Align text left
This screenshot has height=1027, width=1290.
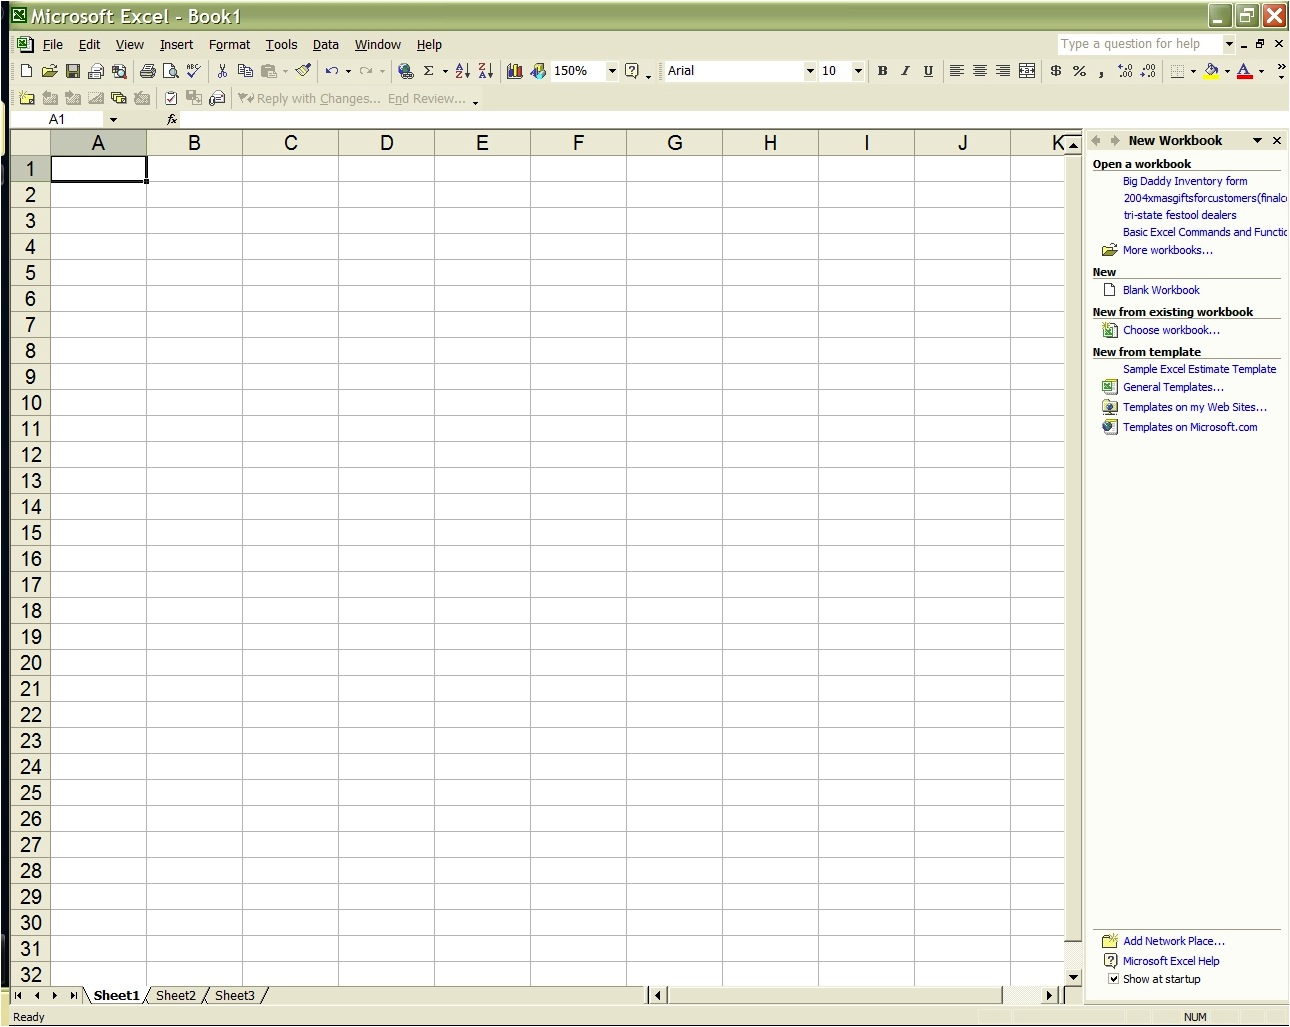(957, 71)
